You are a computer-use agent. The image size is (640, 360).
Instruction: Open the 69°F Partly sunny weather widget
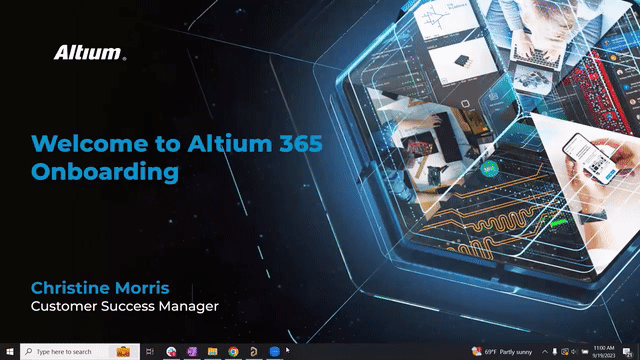(x=502, y=351)
